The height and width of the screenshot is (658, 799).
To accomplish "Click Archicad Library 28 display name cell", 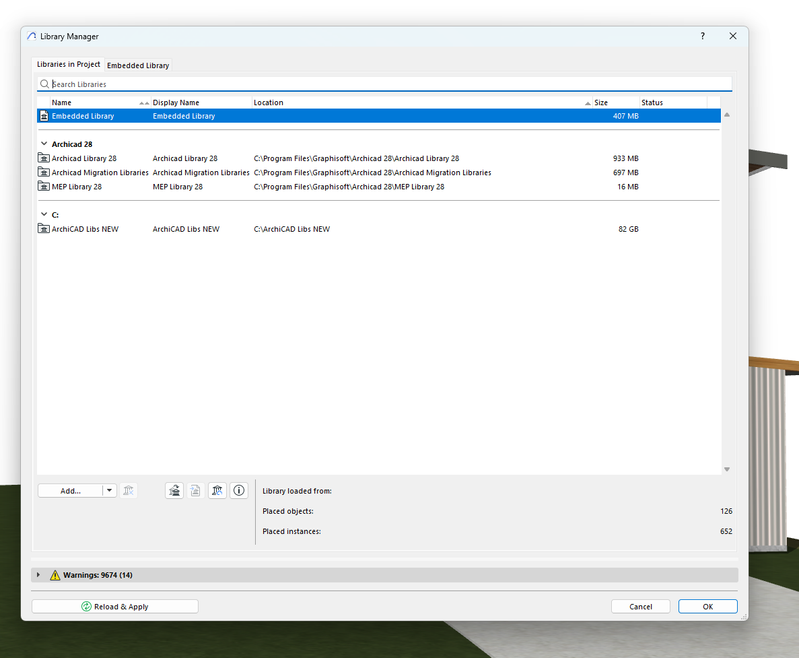I will [185, 159].
